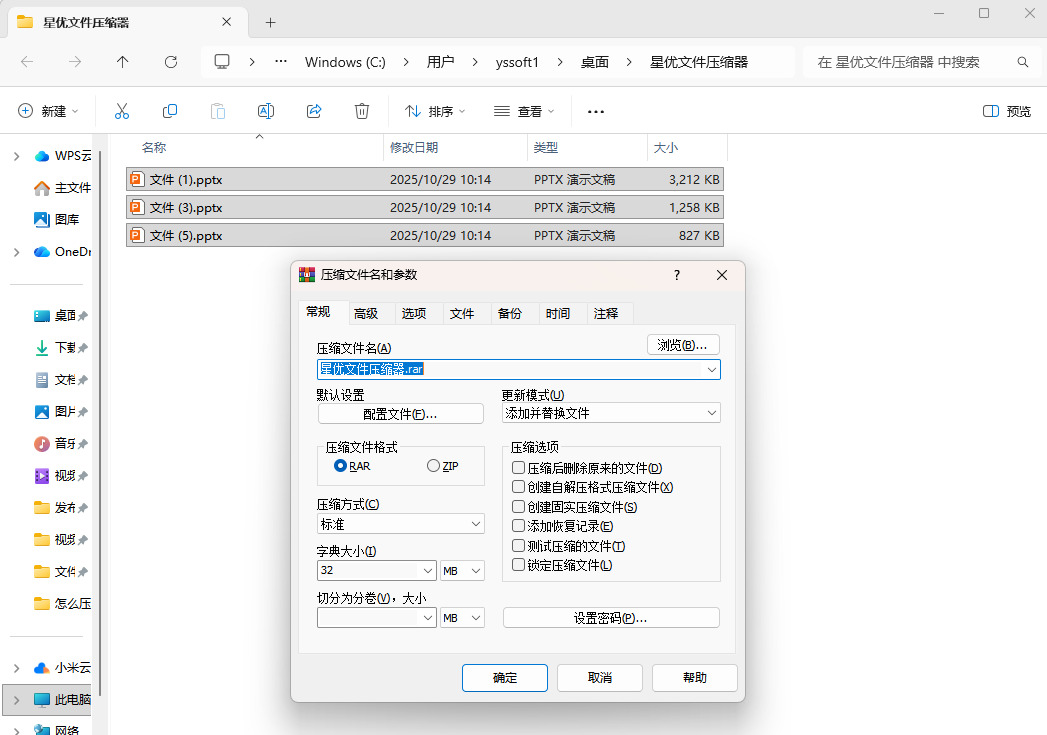The image size is (1047, 735).
Task: Open 主文件 home in the sidebar
Action: pos(63,188)
